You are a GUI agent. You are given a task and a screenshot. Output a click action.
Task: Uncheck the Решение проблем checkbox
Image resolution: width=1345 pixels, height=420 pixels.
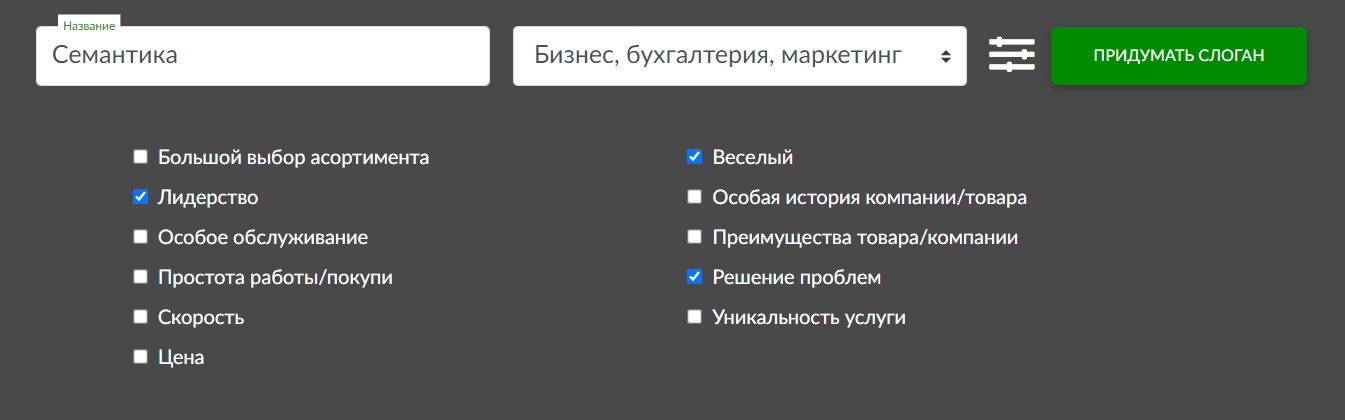pos(695,277)
